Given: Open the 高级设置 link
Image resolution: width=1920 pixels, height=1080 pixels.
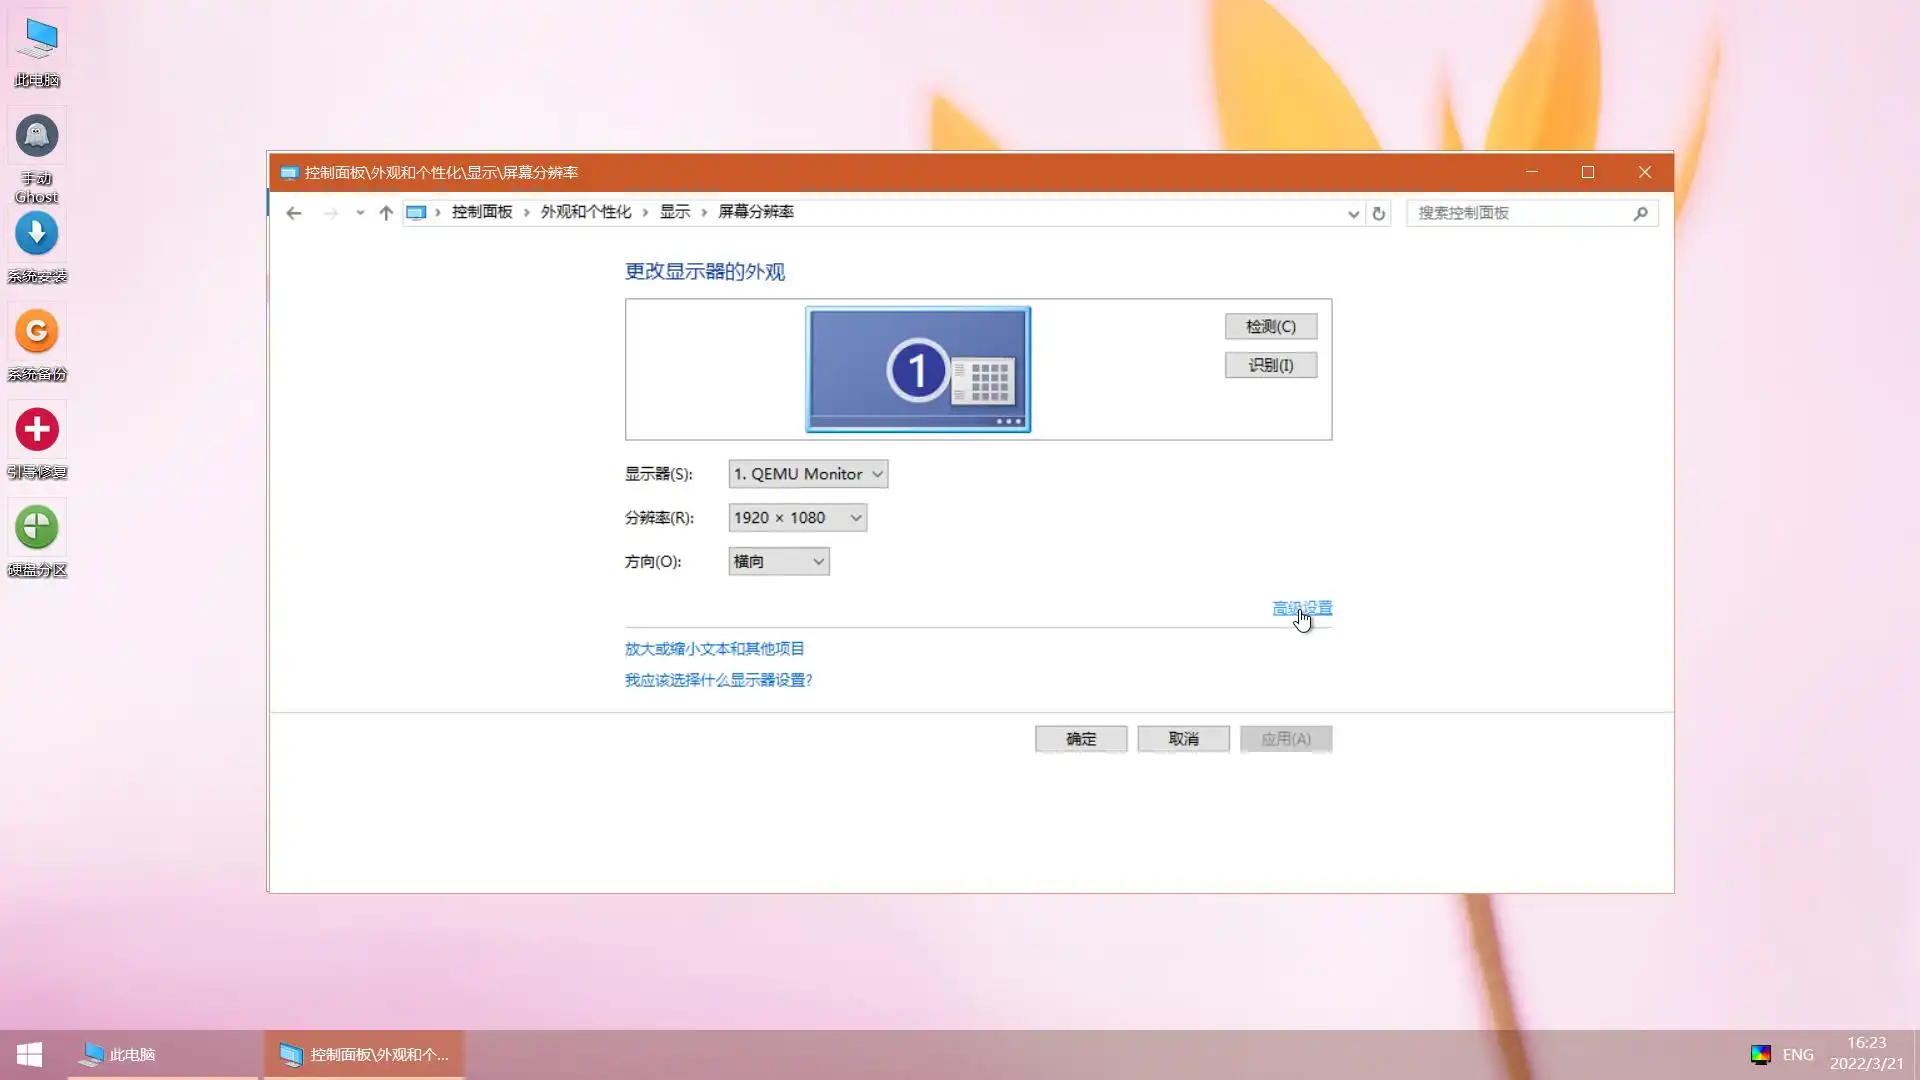Looking at the screenshot, I should pos(1301,608).
